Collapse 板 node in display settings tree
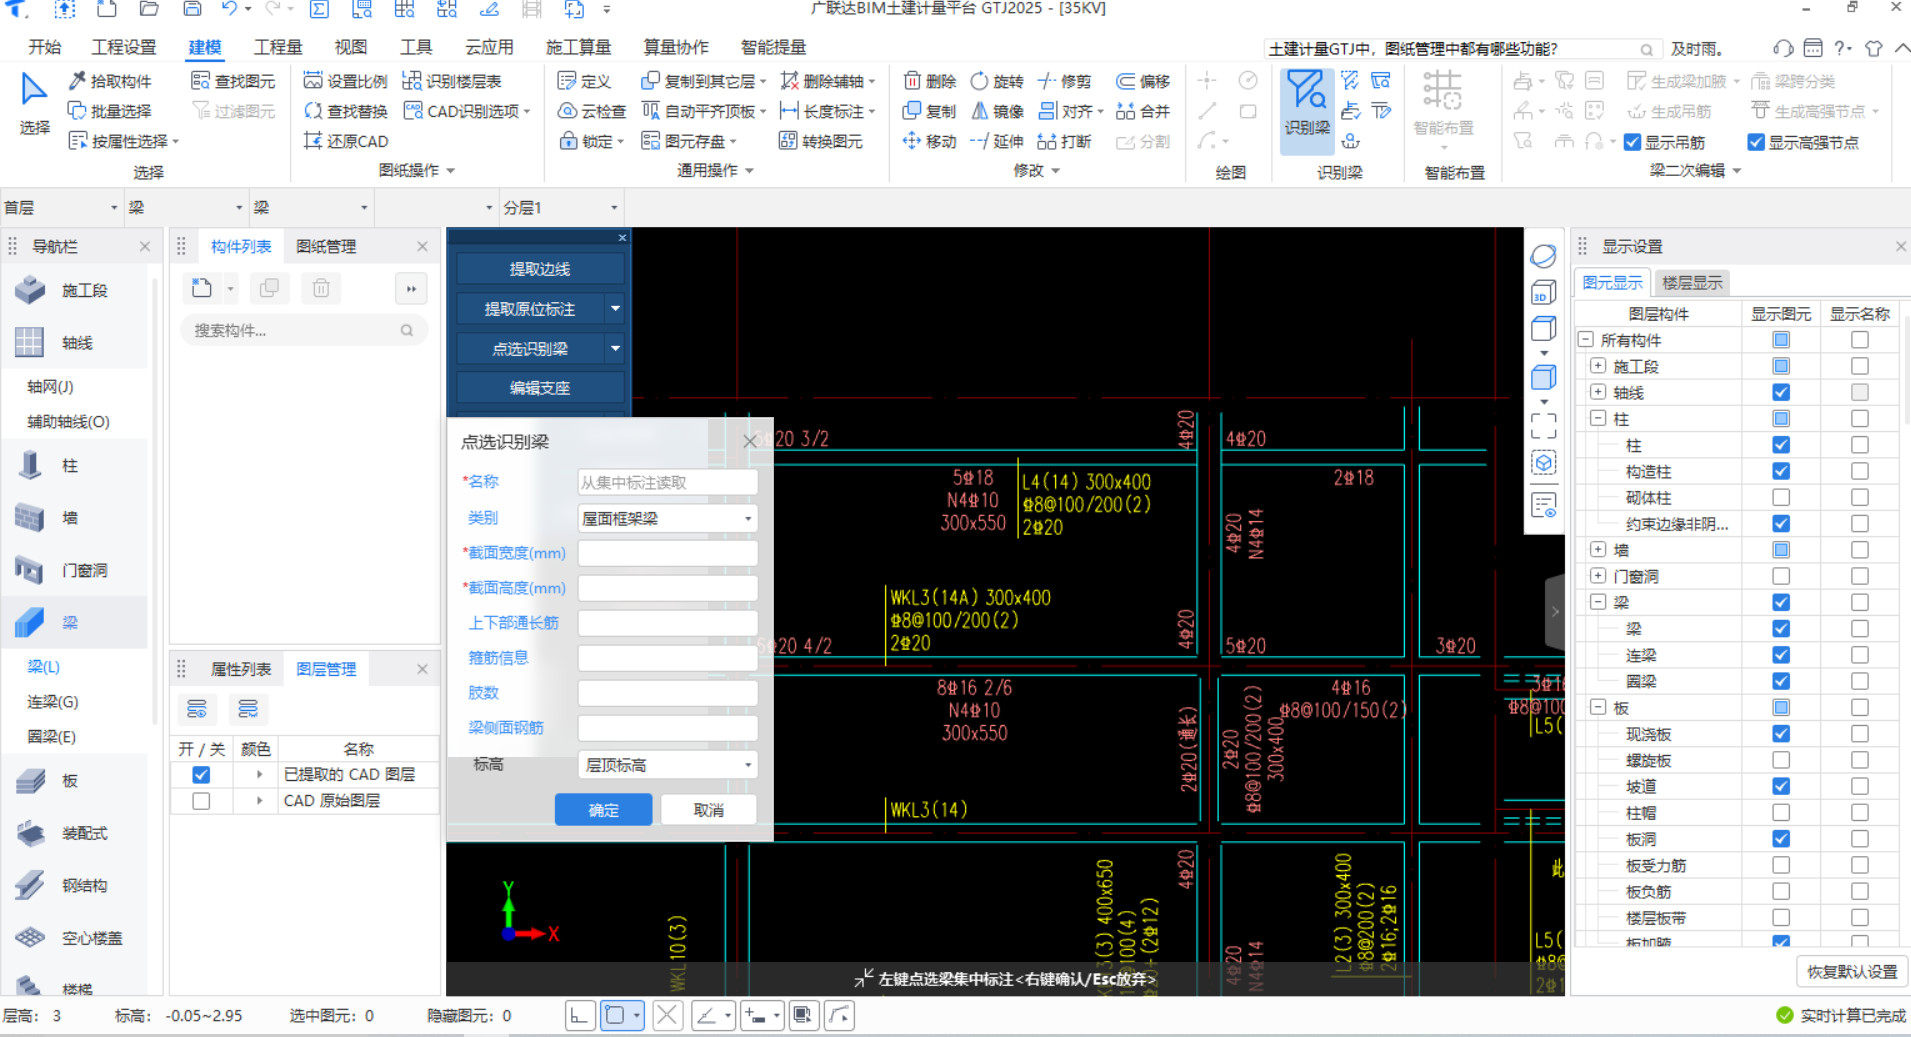The image size is (1911, 1037). point(1598,707)
